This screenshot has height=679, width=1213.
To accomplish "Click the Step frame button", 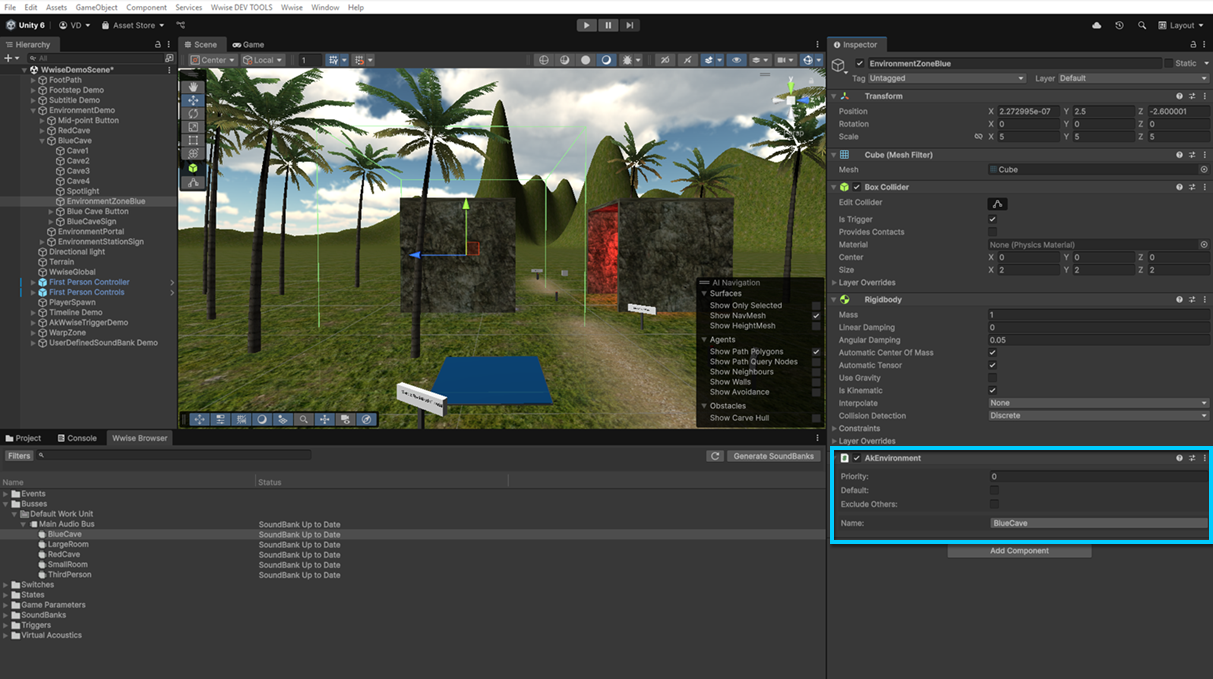I will pos(630,25).
